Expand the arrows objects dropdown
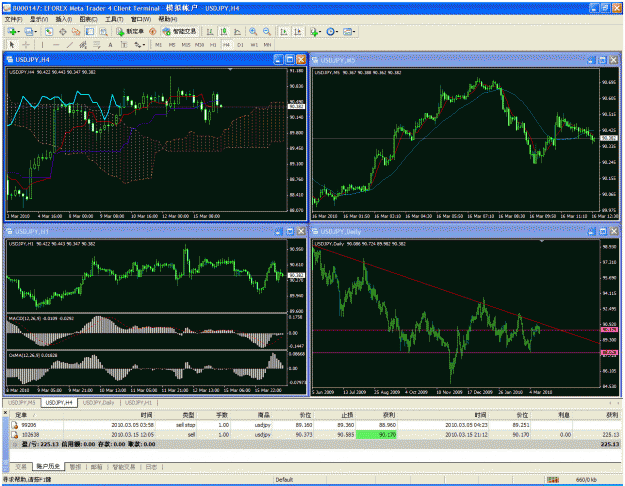 tap(144, 45)
